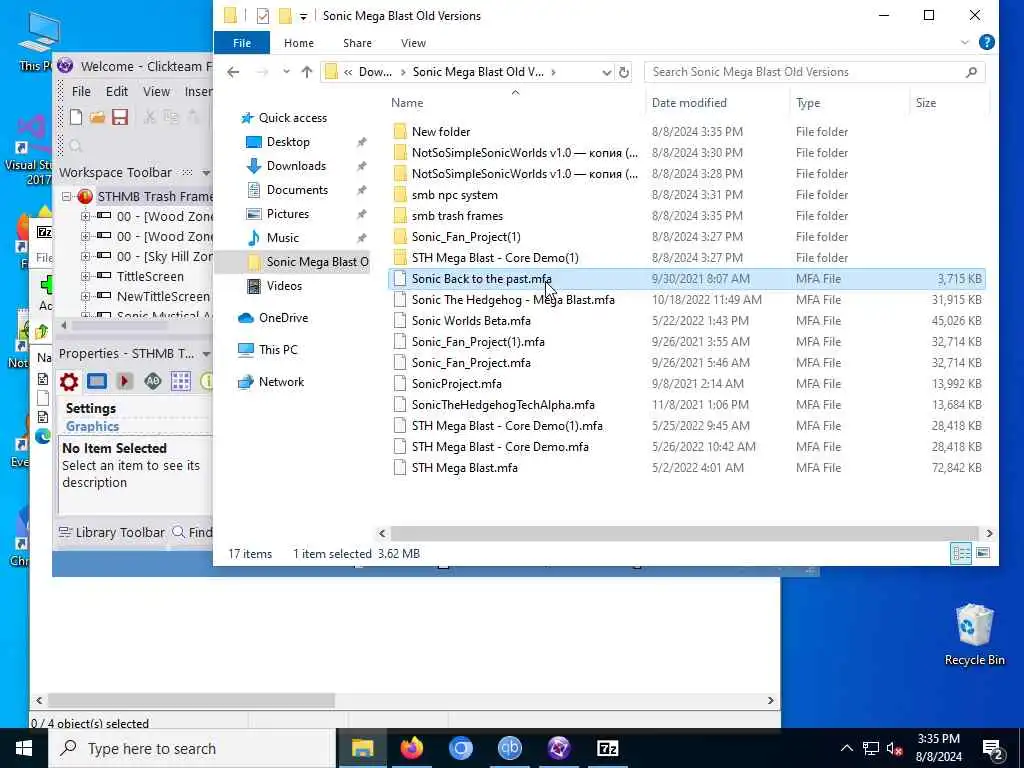Image resolution: width=1024 pixels, height=768 pixels.
Task: Open the Edit menu in Clickteam Fusion
Action: coord(117,91)
